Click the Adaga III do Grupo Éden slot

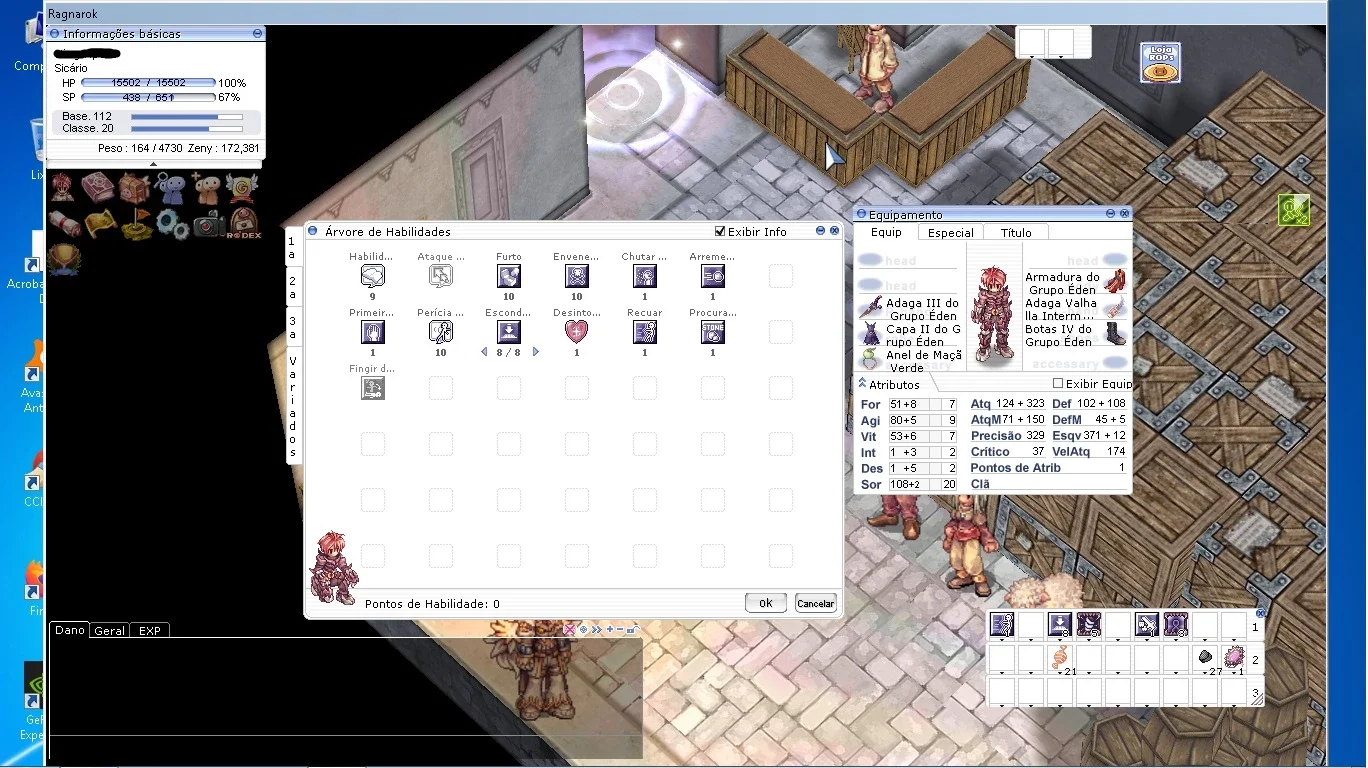[910, 309]
